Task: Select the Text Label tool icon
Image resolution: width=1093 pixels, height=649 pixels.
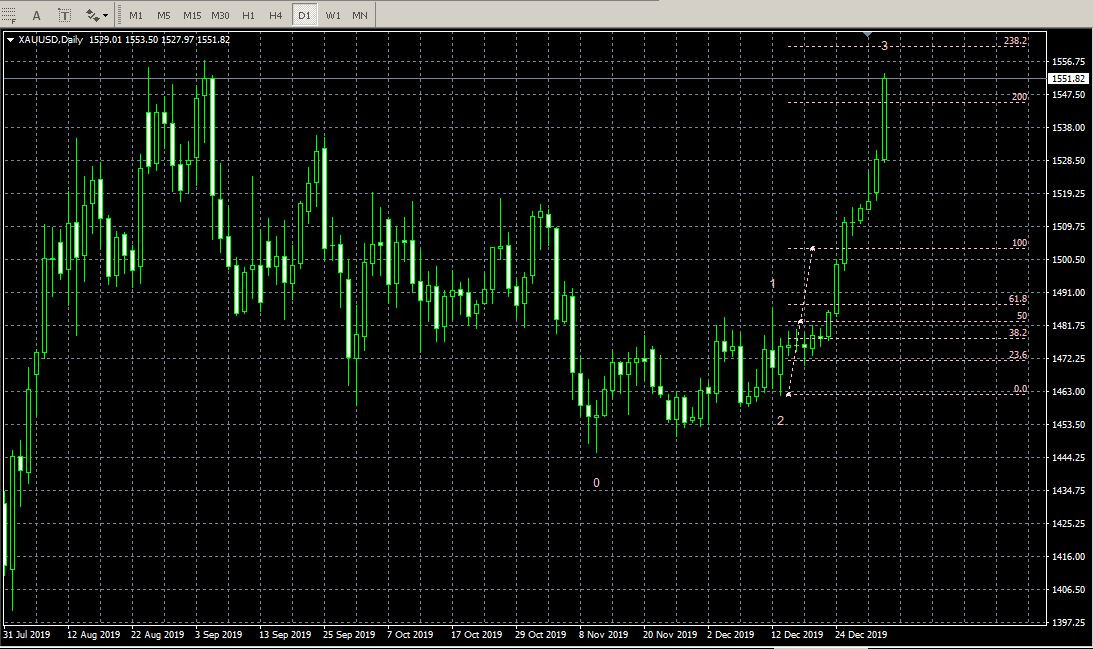Action: 64,15
